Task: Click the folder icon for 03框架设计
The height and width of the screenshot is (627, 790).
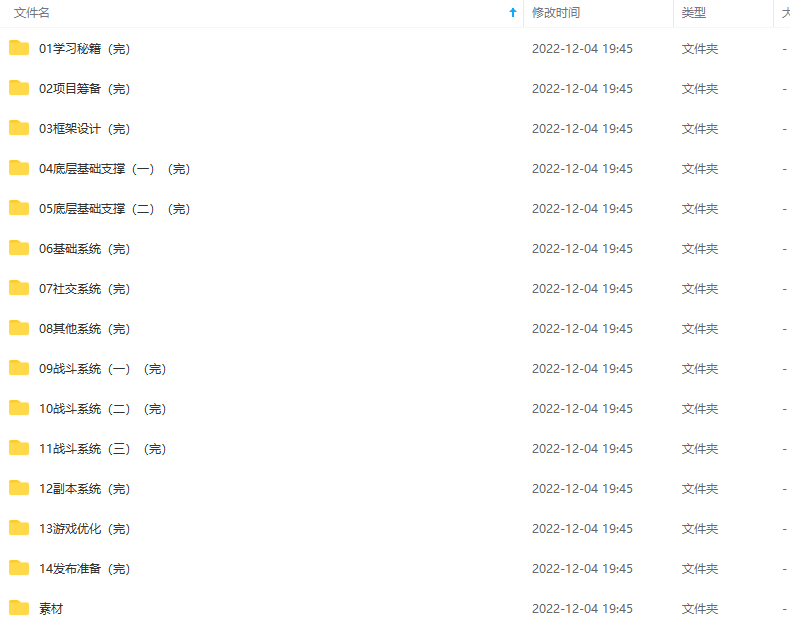Action: pyautogui.click(x=19, y=128)
